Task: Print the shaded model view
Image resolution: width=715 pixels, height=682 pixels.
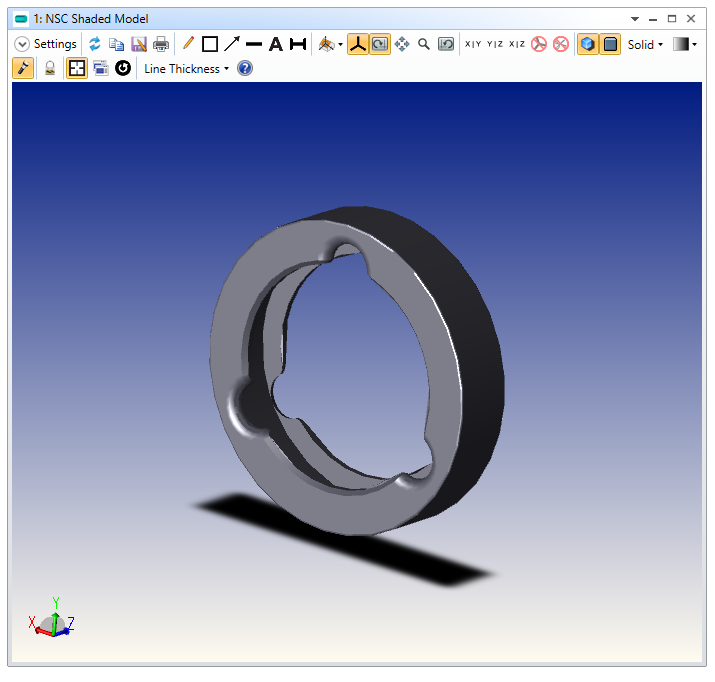Action: pyautogui.click(x=161, y=44)
